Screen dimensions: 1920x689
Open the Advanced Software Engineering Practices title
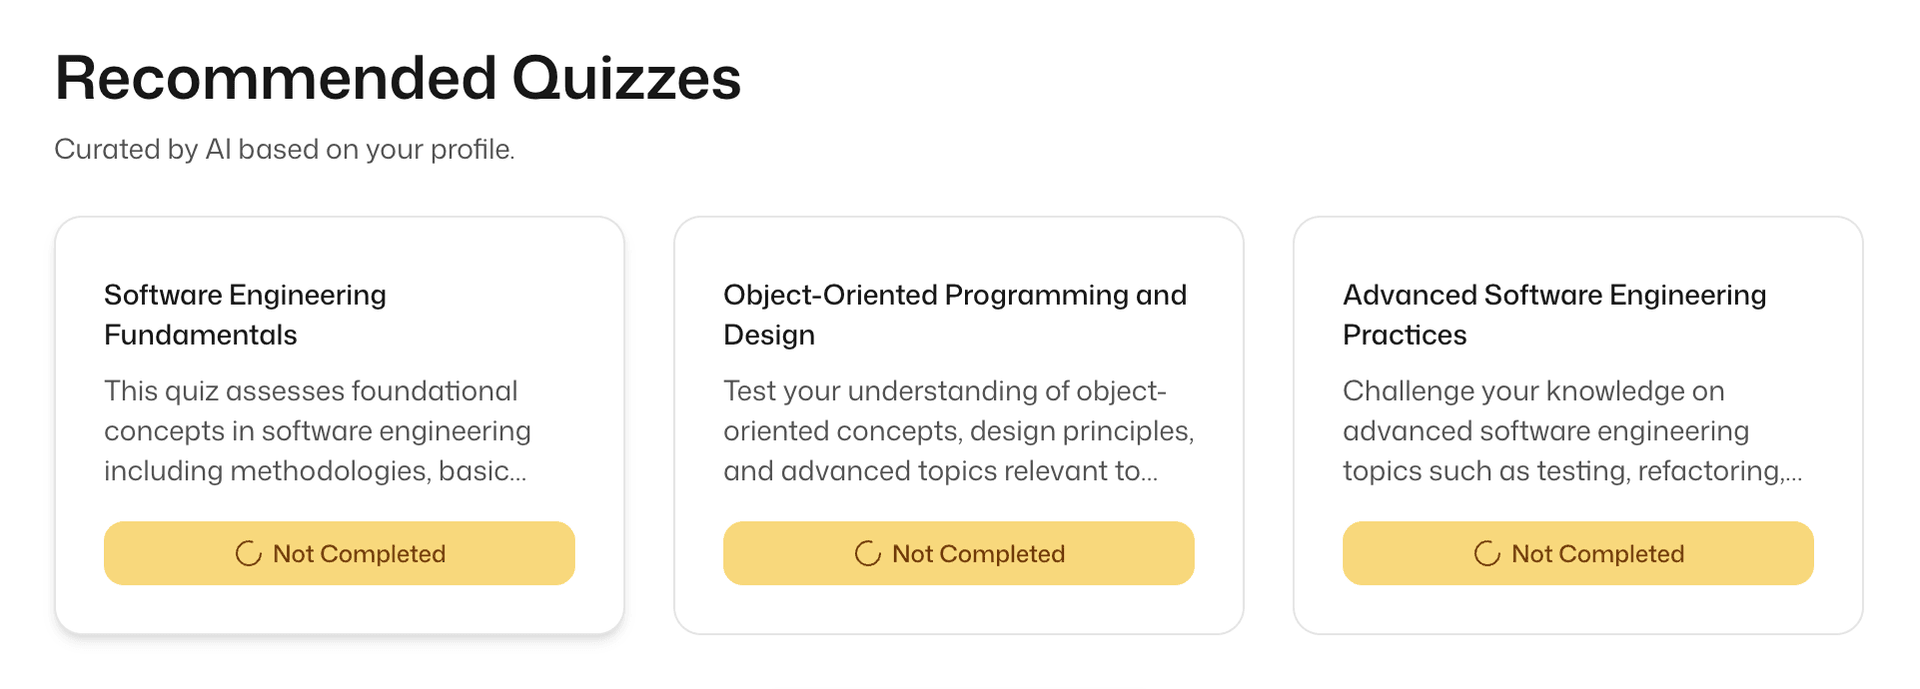tap(1553, 314)
